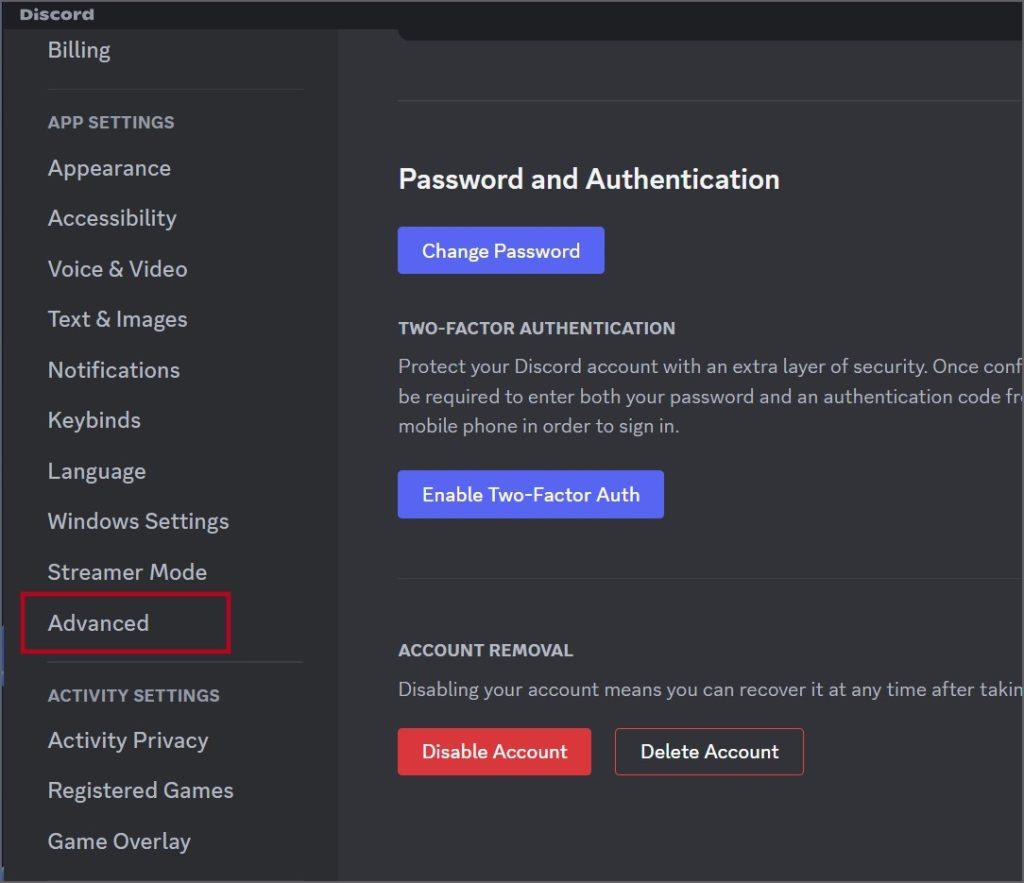Click the Two-Factor Authentication label
Viewport: 1024px width, 883px height.
click(x=537, y=329)
